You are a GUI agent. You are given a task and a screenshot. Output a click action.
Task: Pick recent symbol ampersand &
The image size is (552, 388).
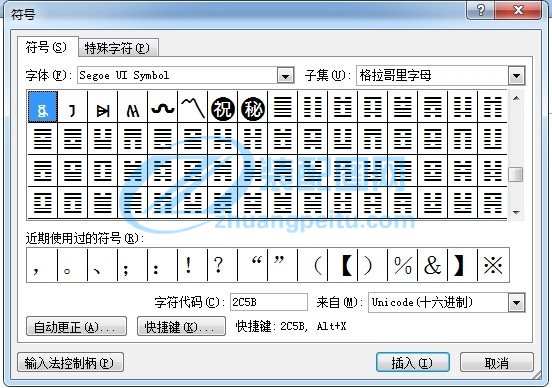[432, 265]
